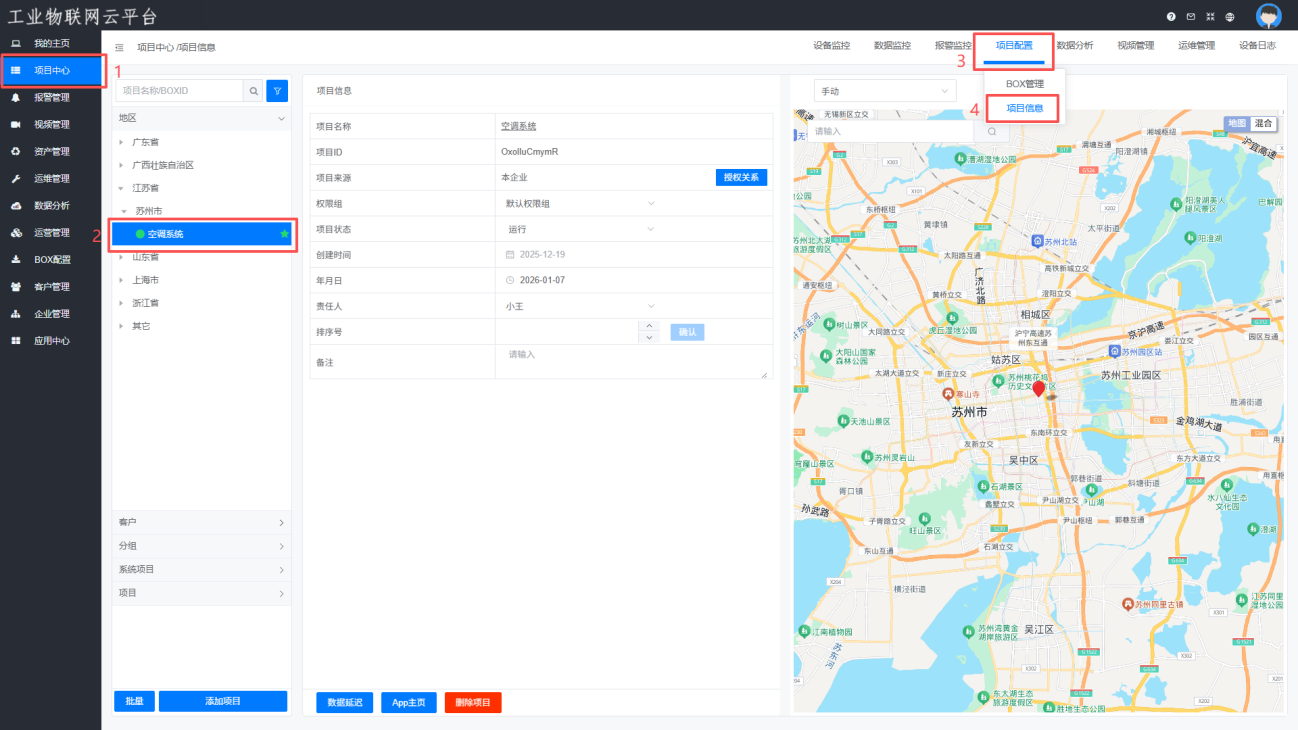Open the mail messages icon
This screenshot has height=730, width=1298.
pos(1190,17)
